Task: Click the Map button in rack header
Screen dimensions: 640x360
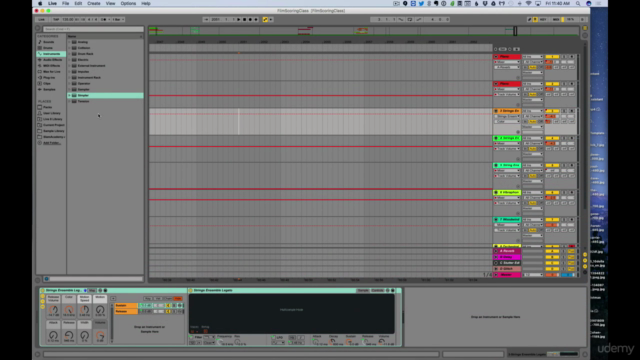Action: (92, 291)
